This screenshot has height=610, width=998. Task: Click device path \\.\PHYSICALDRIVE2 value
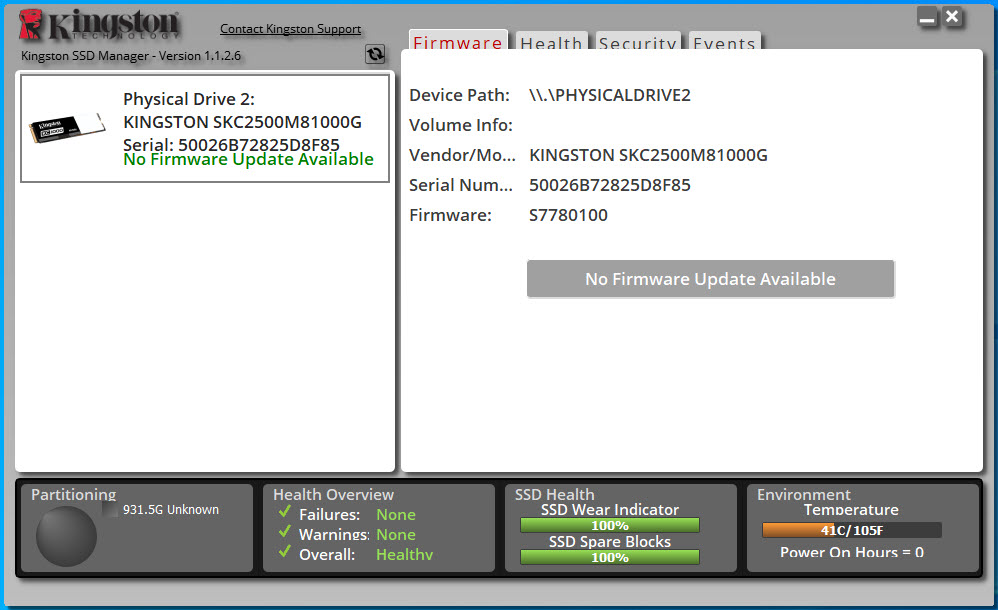point(610,95)
